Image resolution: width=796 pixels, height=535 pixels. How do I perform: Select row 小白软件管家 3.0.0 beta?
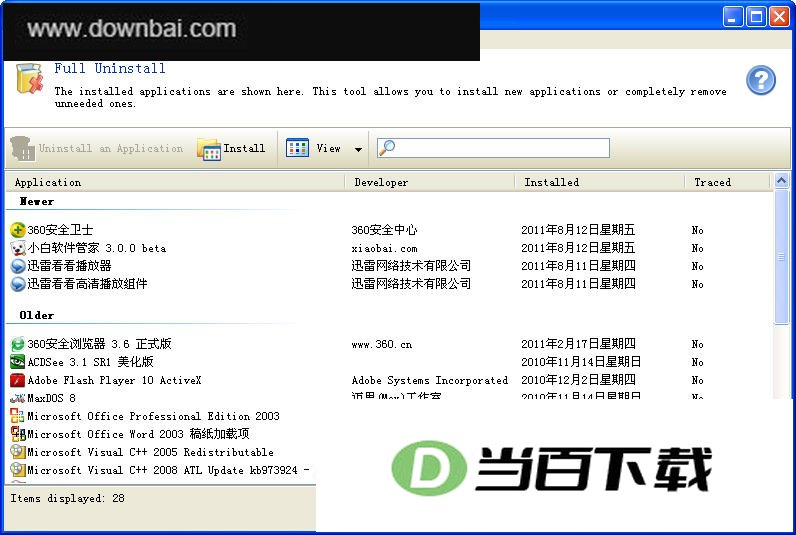[x=96, y=248]
